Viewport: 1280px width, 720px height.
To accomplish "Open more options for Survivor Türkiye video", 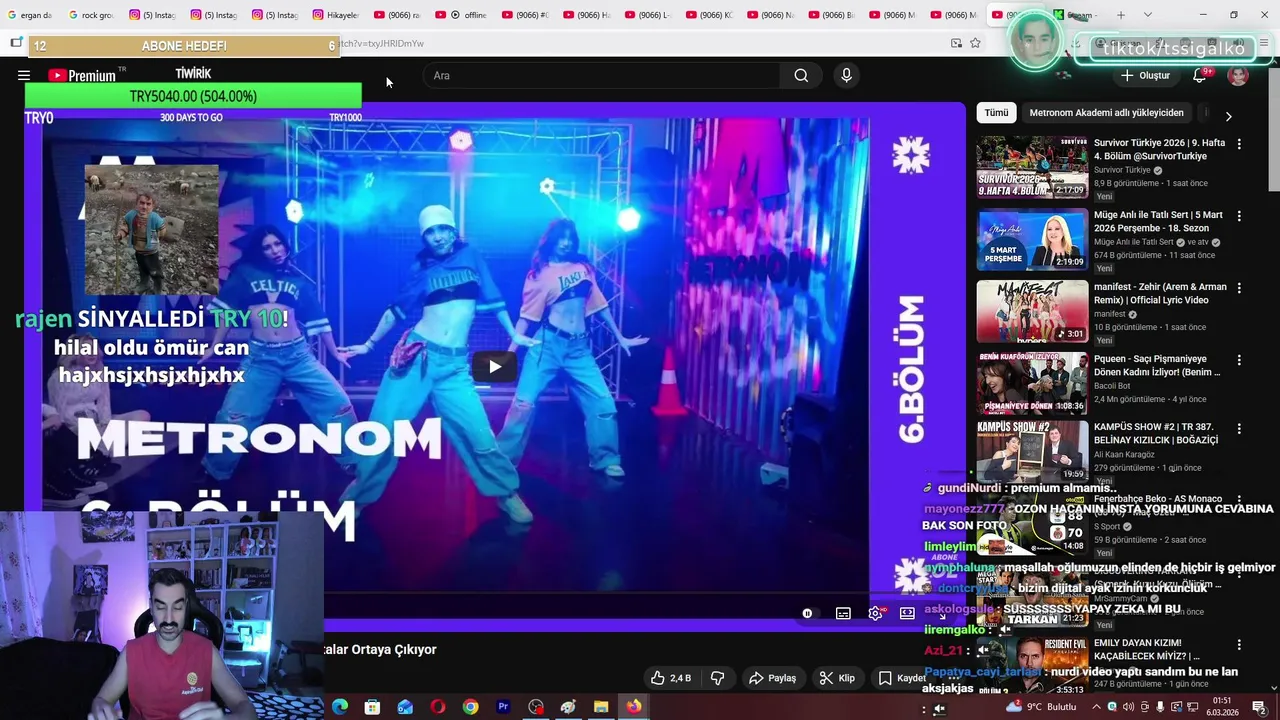I will click(1239, 144).
